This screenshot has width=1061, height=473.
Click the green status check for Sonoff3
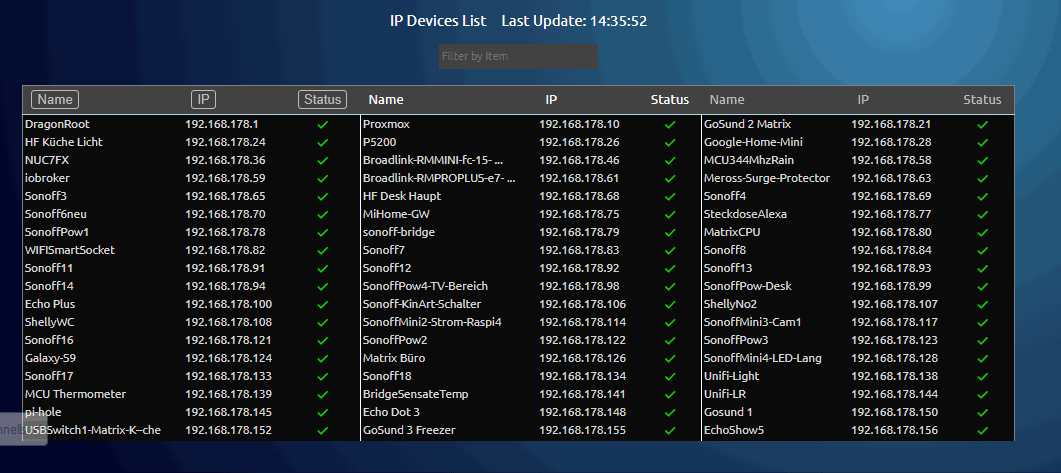click(323, 196)
